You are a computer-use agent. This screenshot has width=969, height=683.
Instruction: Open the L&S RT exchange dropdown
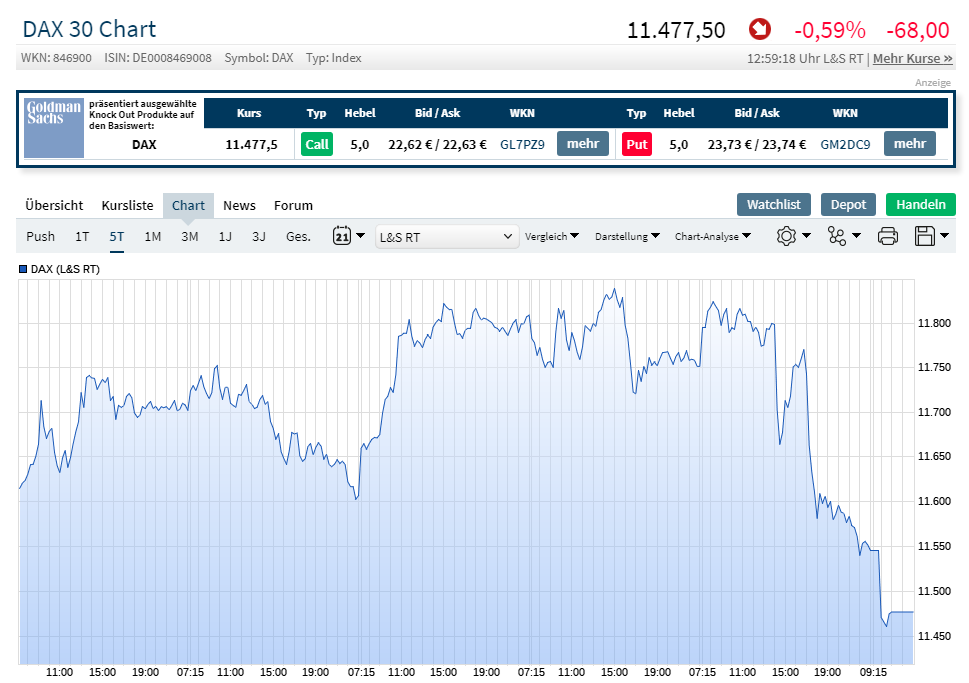click(x=447, y=237)
